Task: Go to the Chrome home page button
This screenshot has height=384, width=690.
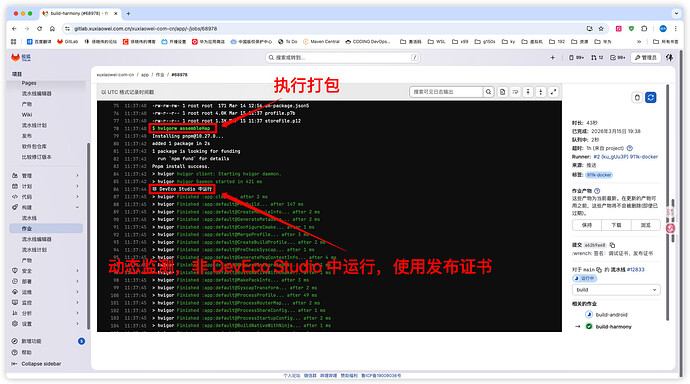Action: [x=52, y=29]
